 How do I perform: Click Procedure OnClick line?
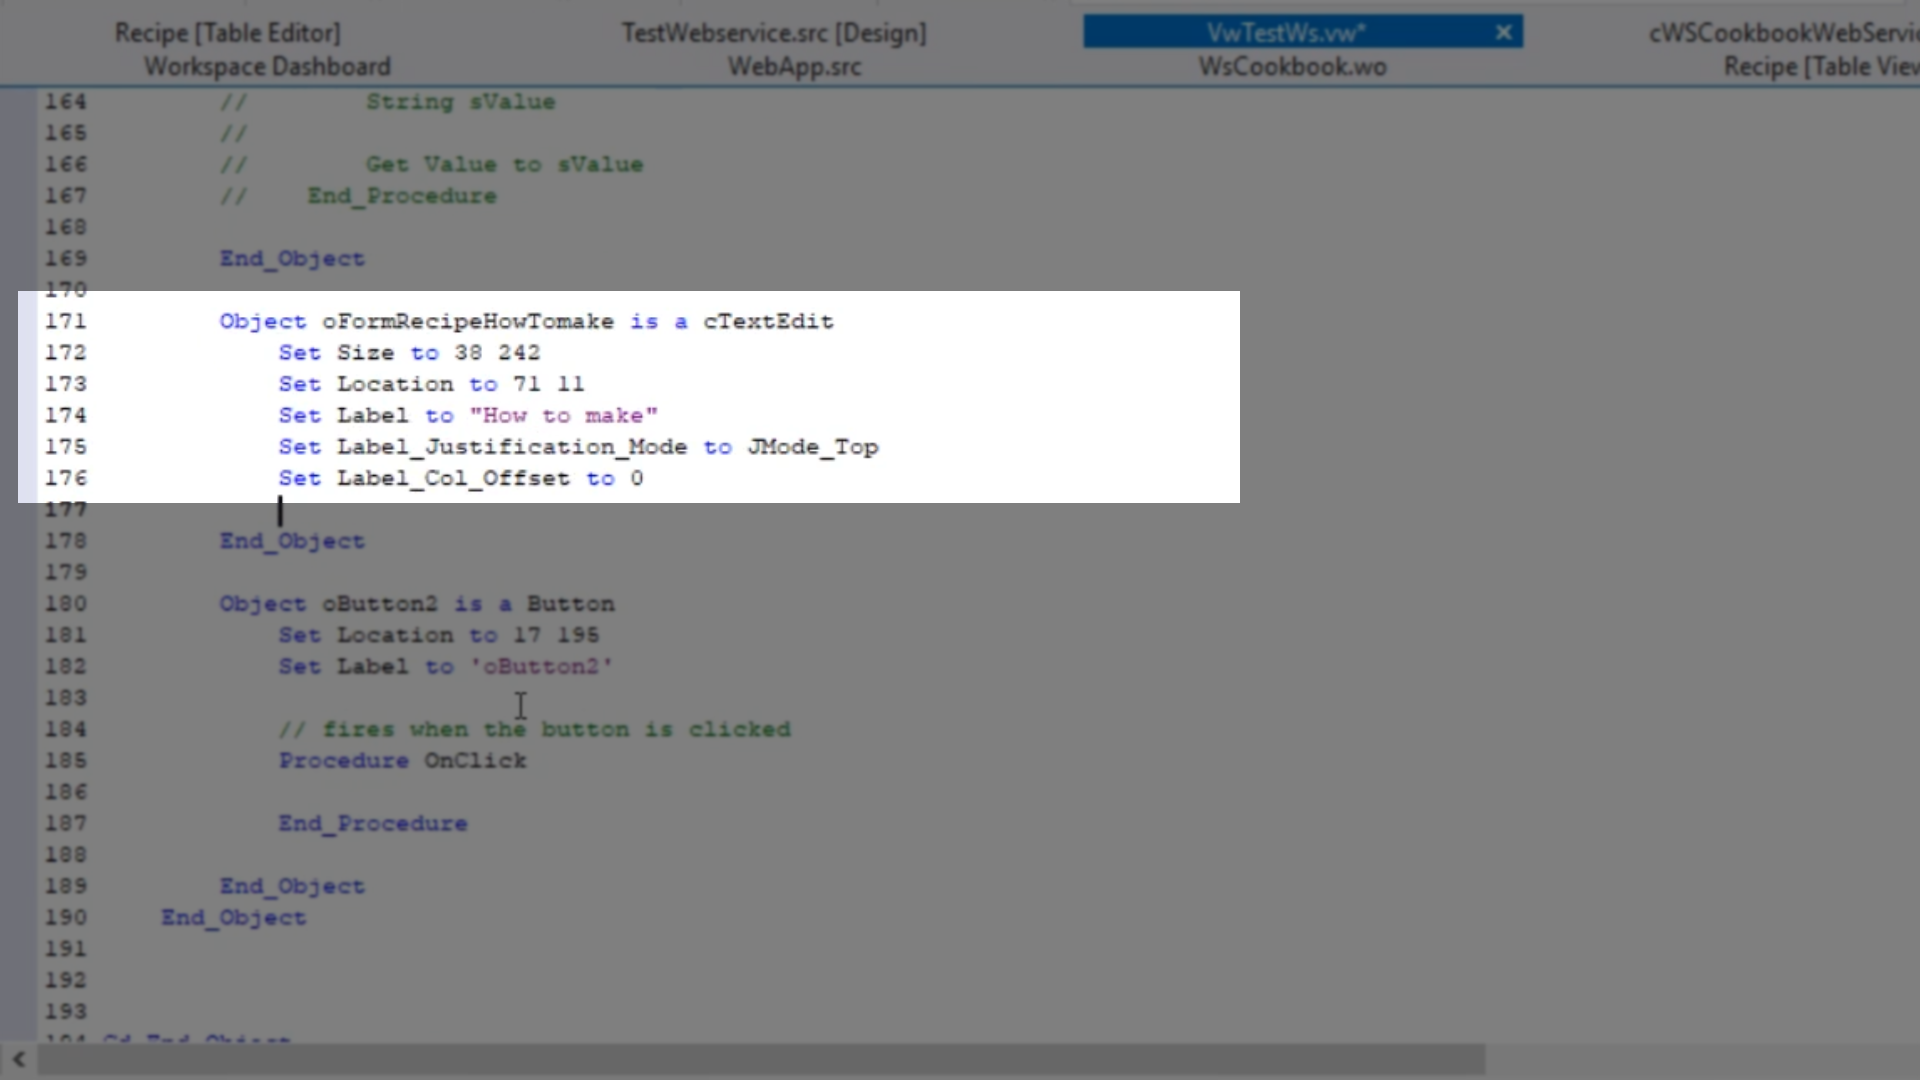402,760
